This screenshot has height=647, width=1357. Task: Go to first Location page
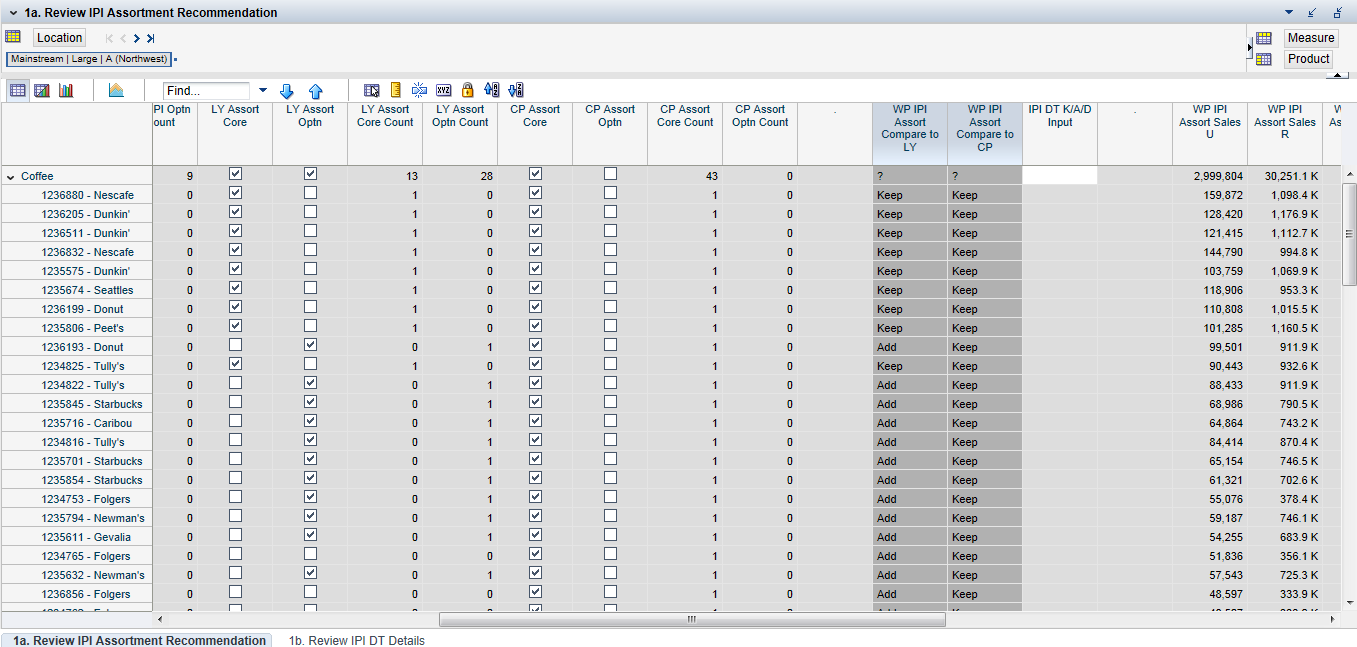pyautogui.click(x=109, y=38)
